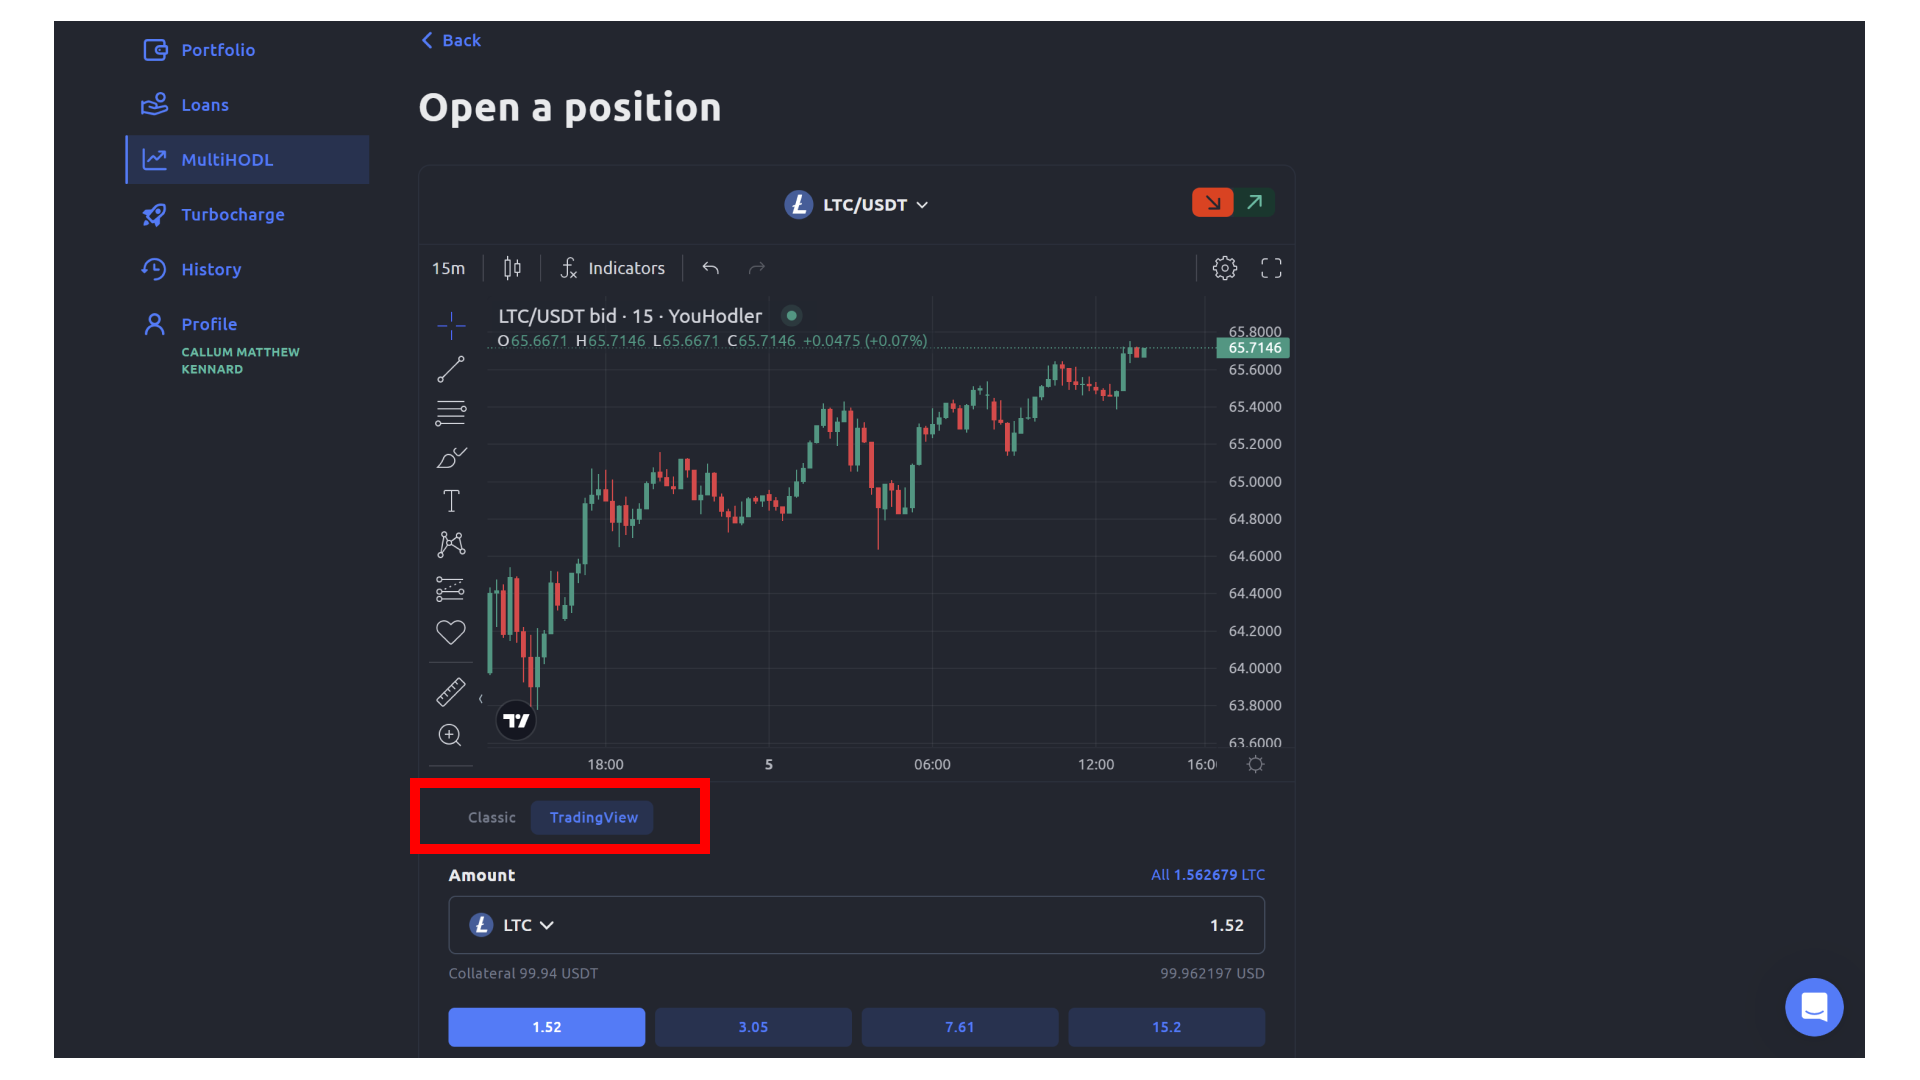
Task: Switch to TradingView chart tab
Action: (593, 816)
